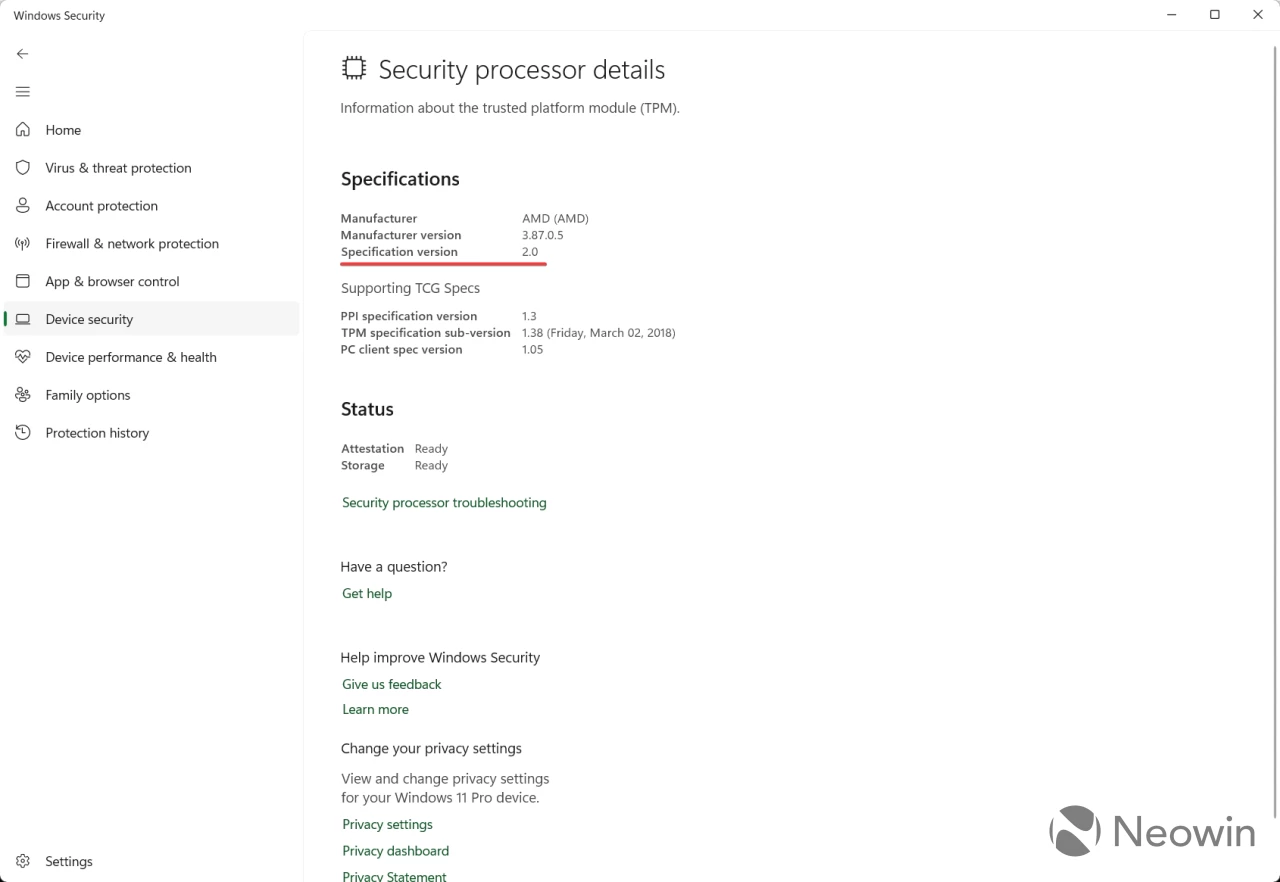Open Security processor troubleshooting
The height and width of the screenshot is (882, 1280).
[444, 502]
